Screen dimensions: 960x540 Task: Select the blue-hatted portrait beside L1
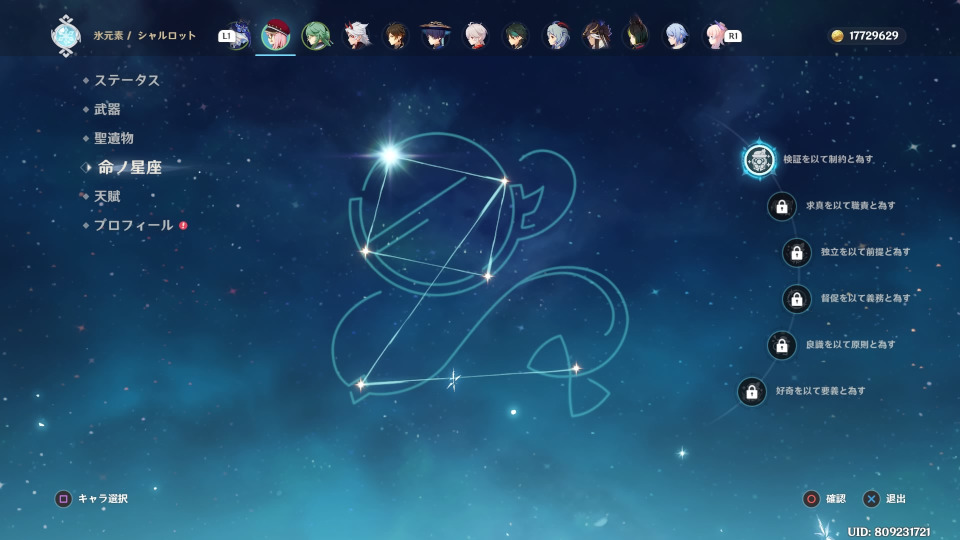(240, 36)
